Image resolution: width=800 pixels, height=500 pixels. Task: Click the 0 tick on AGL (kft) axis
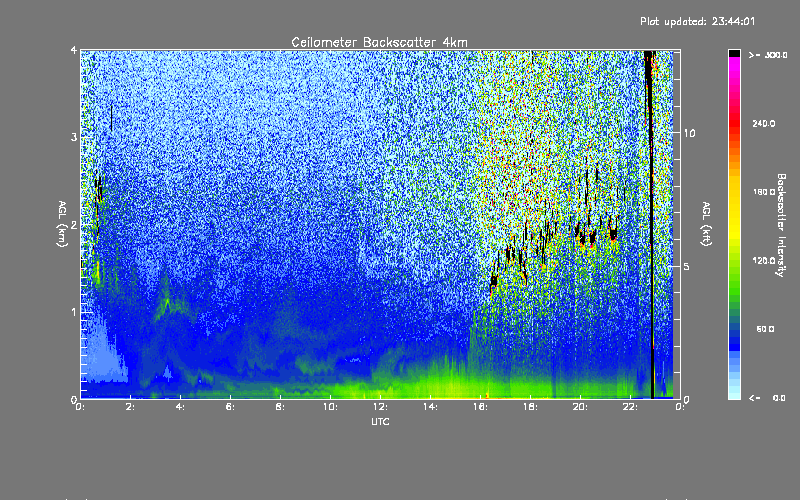click(686, 399)
